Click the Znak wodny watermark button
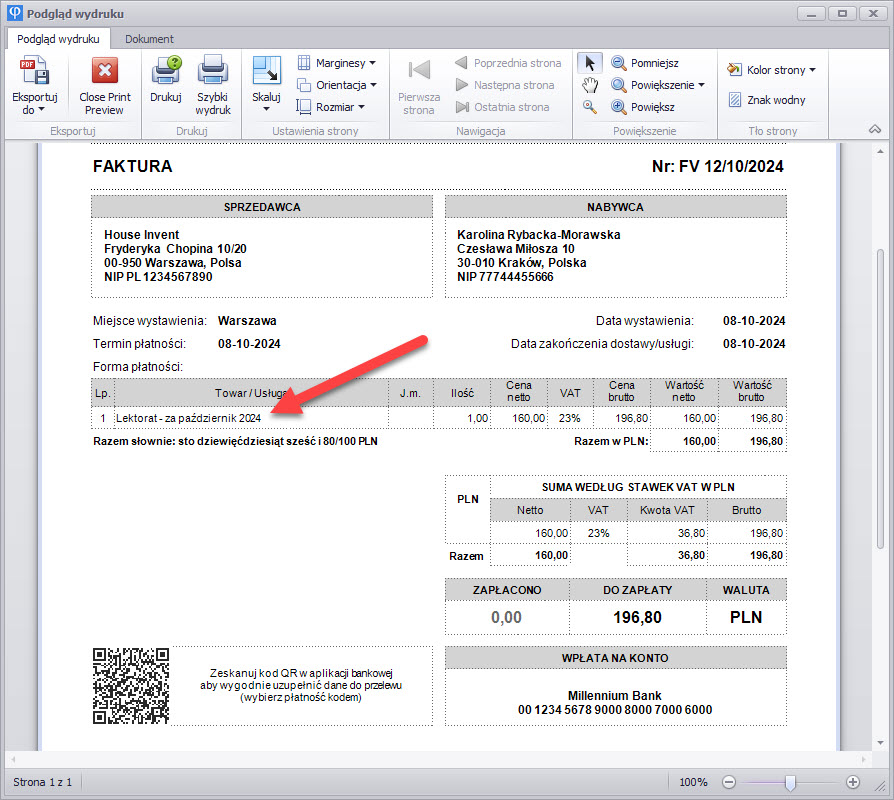This screenshot has height=800, width=894. pyautogui.click(x=766, y=100)
